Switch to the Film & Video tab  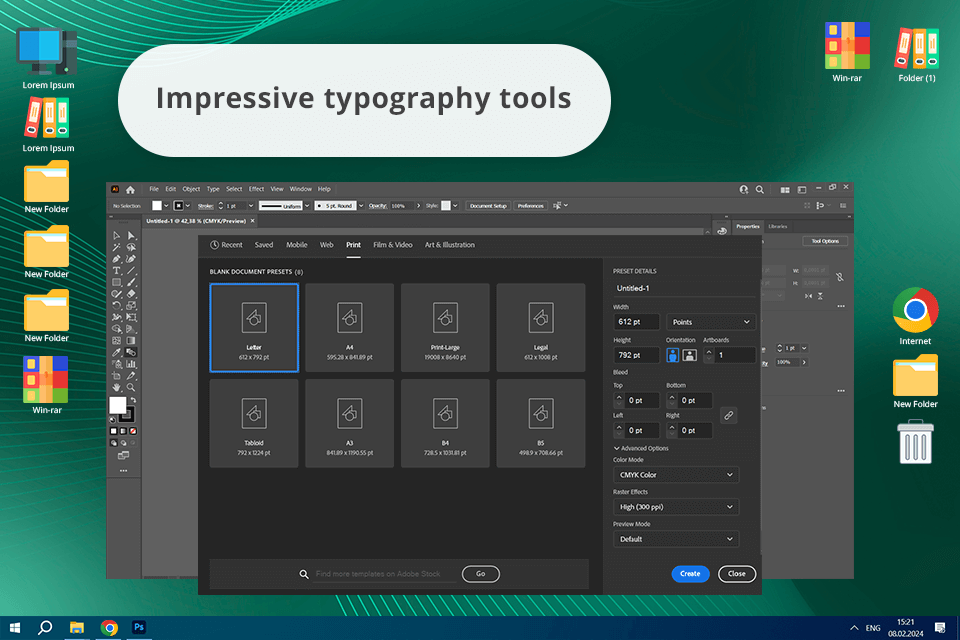pos(392,245)
